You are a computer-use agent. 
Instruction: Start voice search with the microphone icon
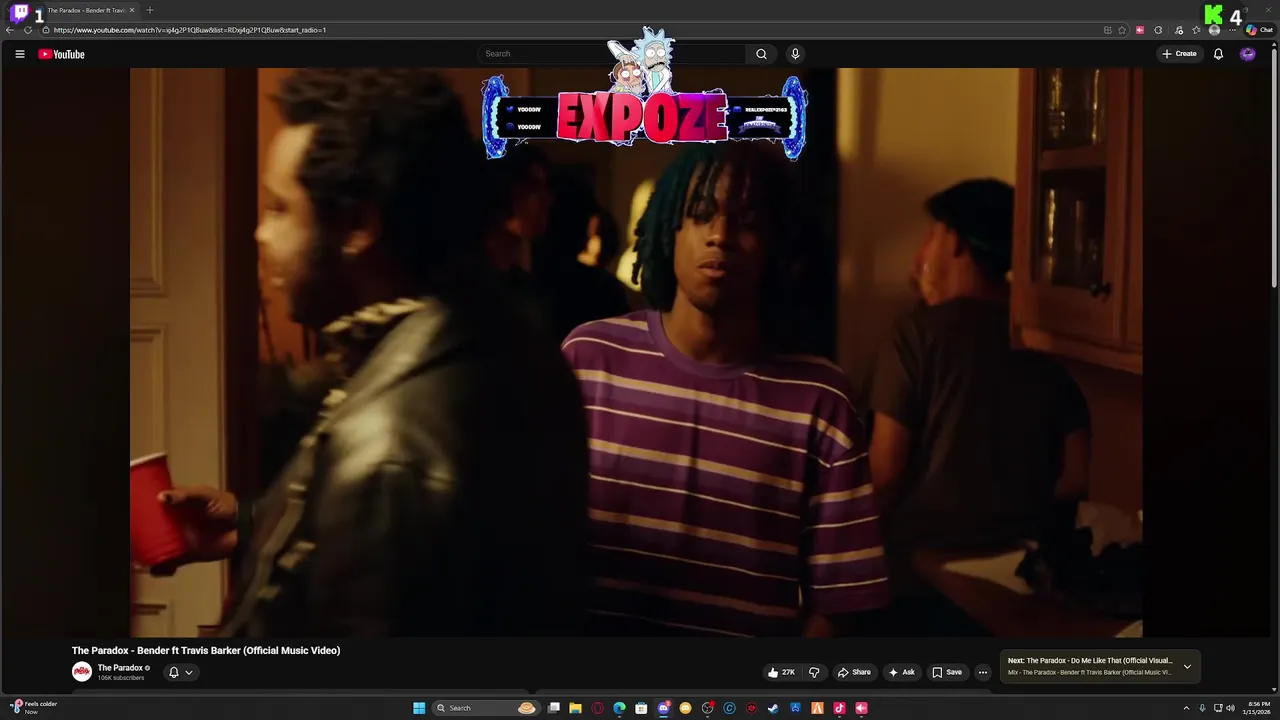(795, 54)
